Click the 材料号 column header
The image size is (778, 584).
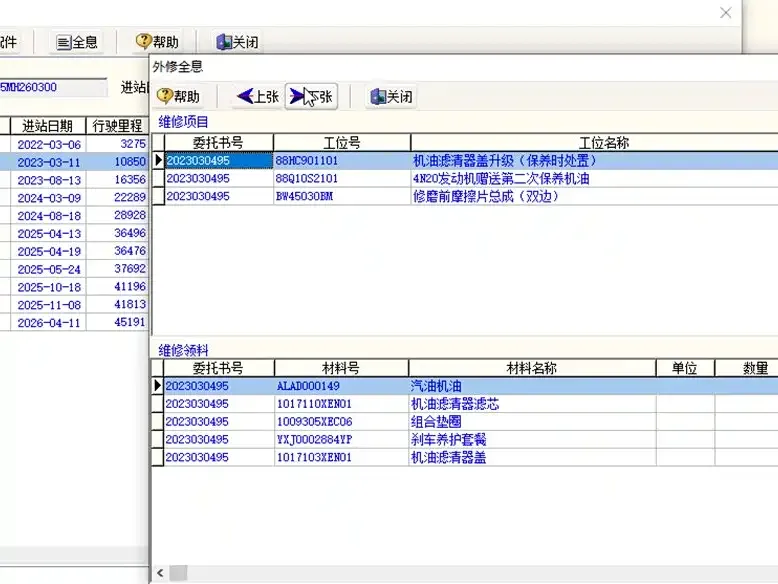pyautogui.click(x=341, y=368)
